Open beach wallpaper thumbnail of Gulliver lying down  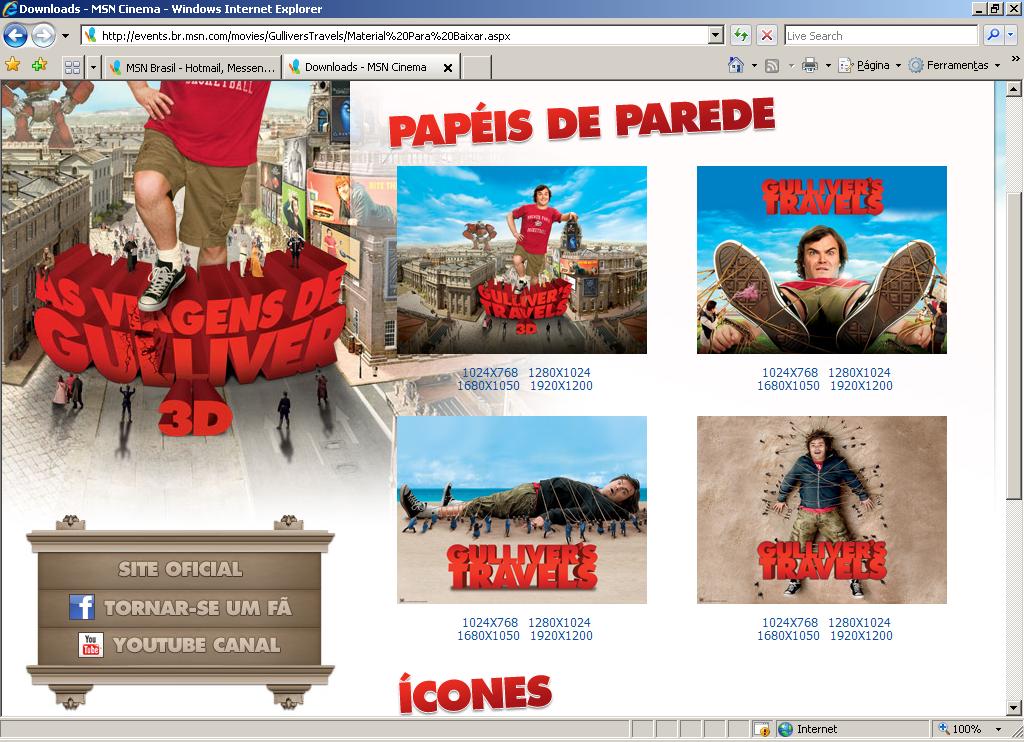pos(522,509)
